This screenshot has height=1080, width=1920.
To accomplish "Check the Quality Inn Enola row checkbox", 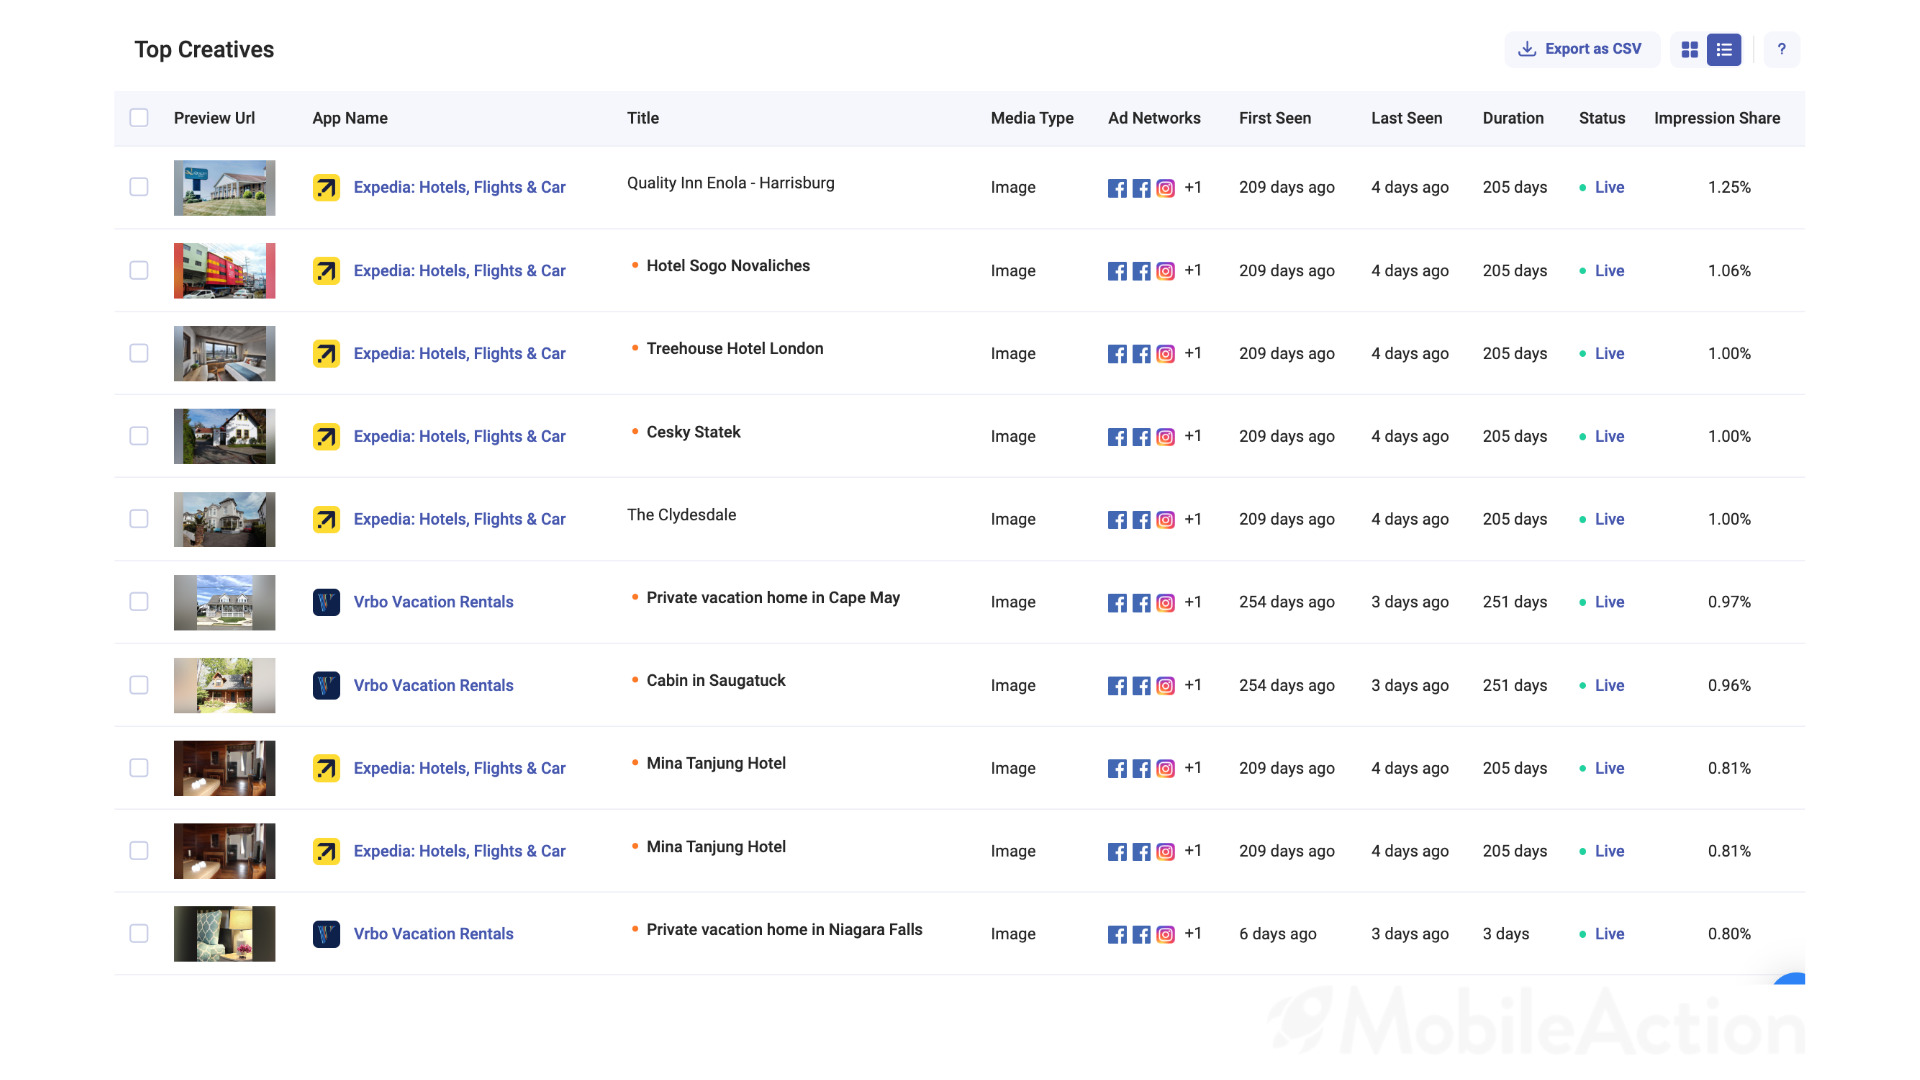I will pos(139,187).
